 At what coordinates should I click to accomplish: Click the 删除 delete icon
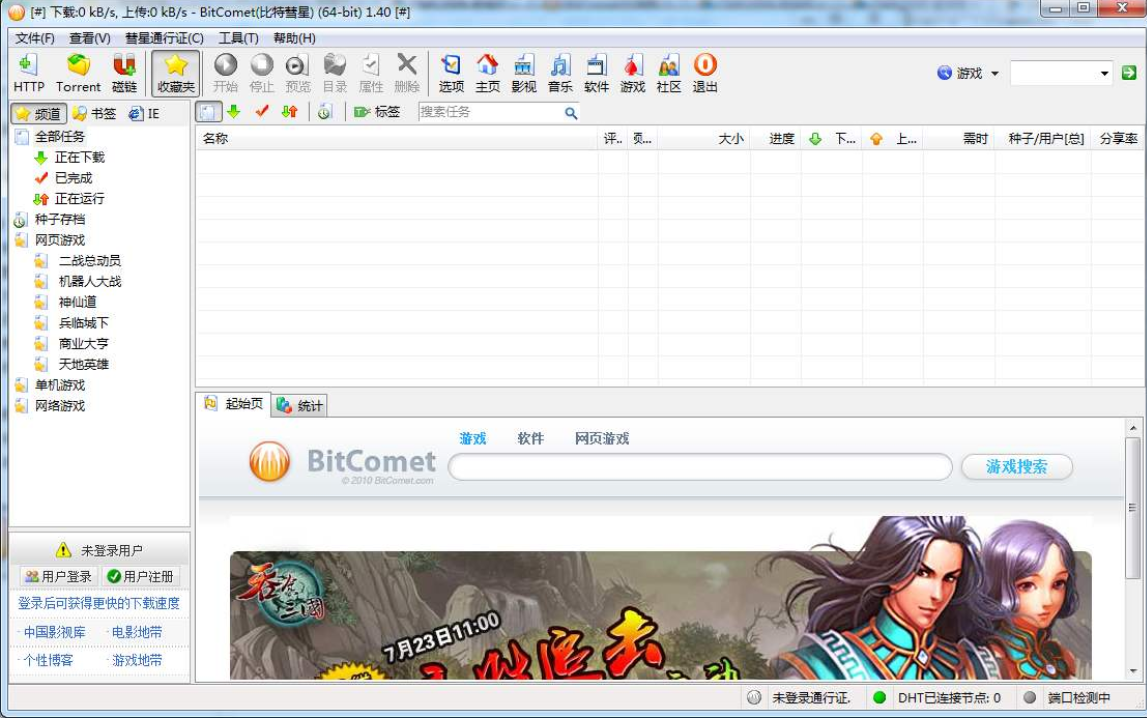(x=407, y=73)
